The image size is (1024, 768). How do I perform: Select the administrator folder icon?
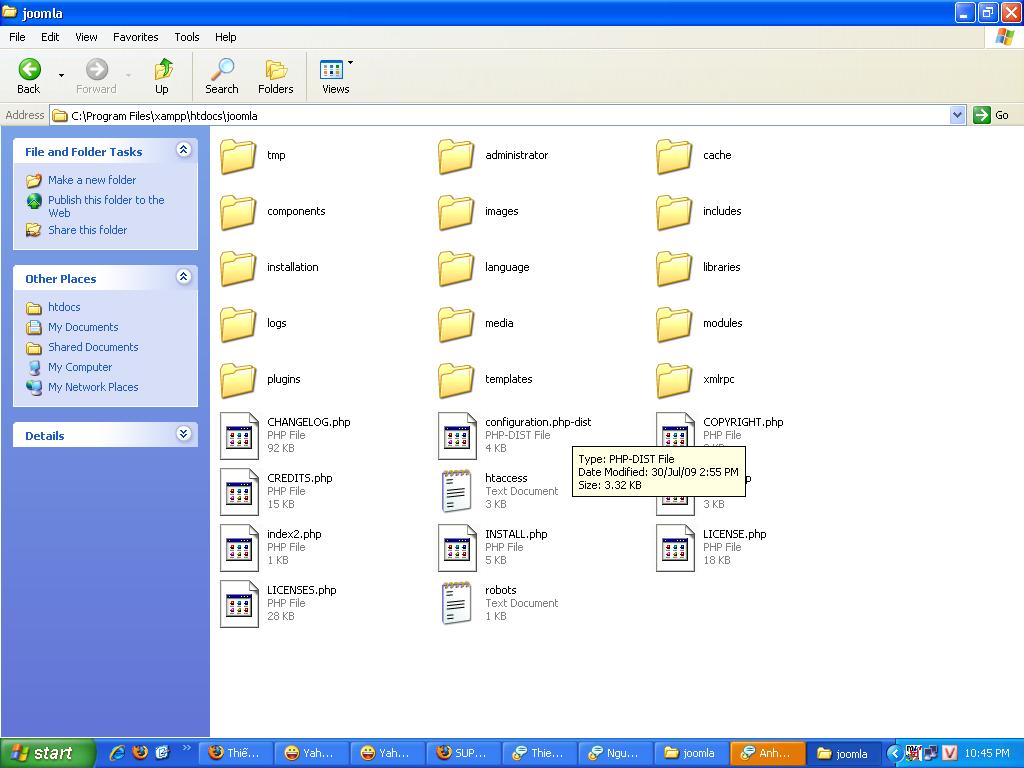(456, 155)
